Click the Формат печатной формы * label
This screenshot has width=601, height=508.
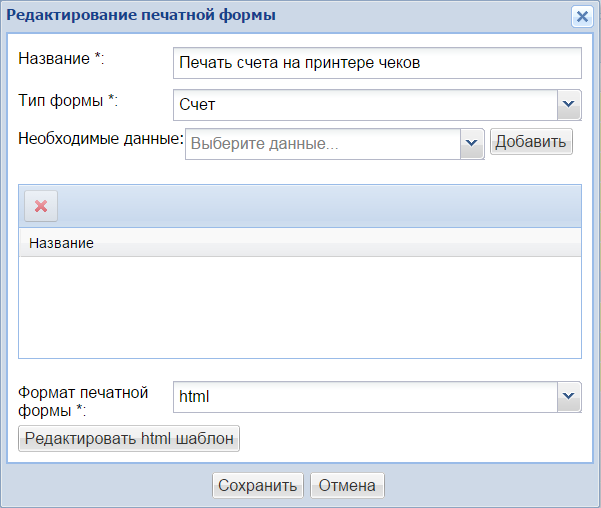[83, 400]
